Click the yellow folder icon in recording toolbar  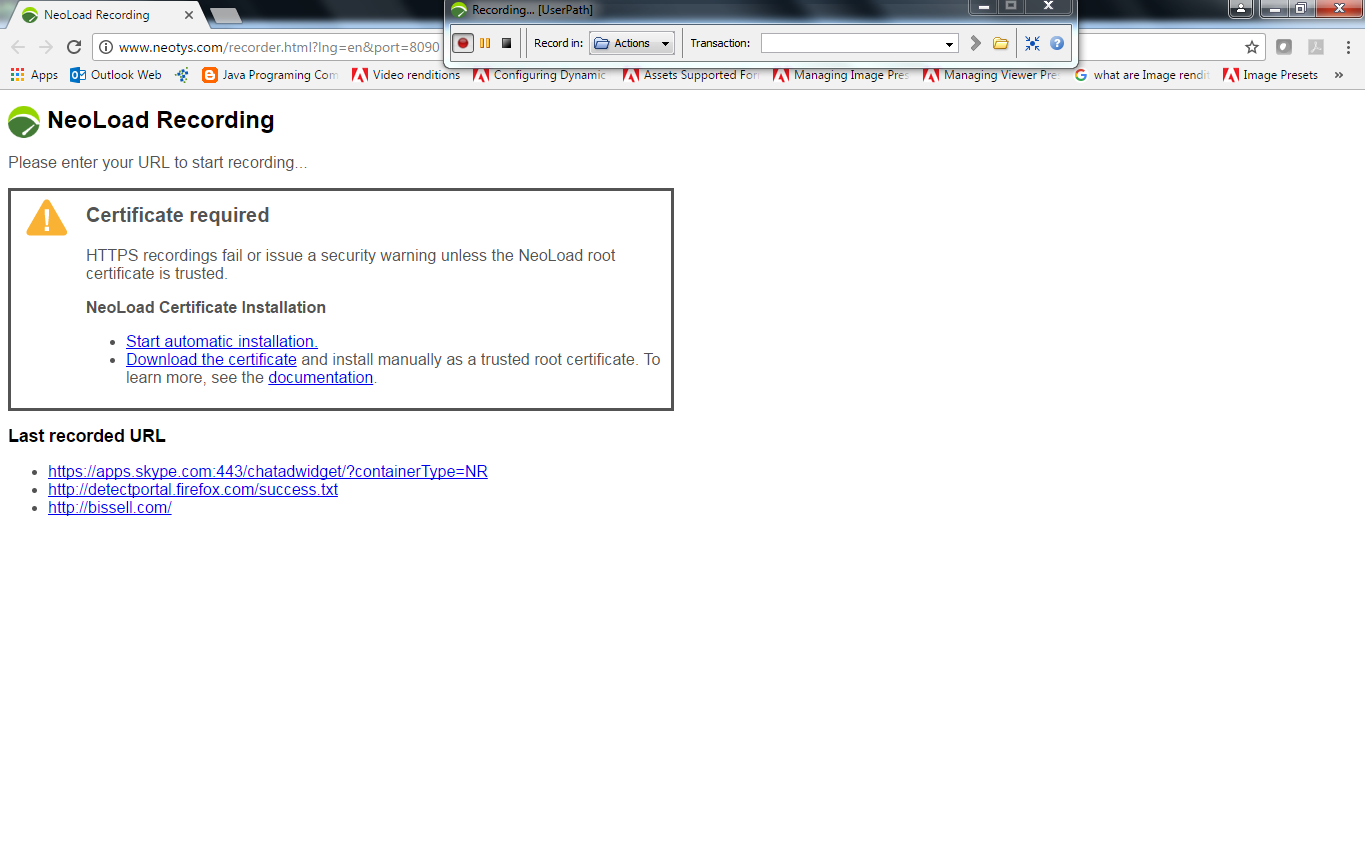tap(1000, 43)
